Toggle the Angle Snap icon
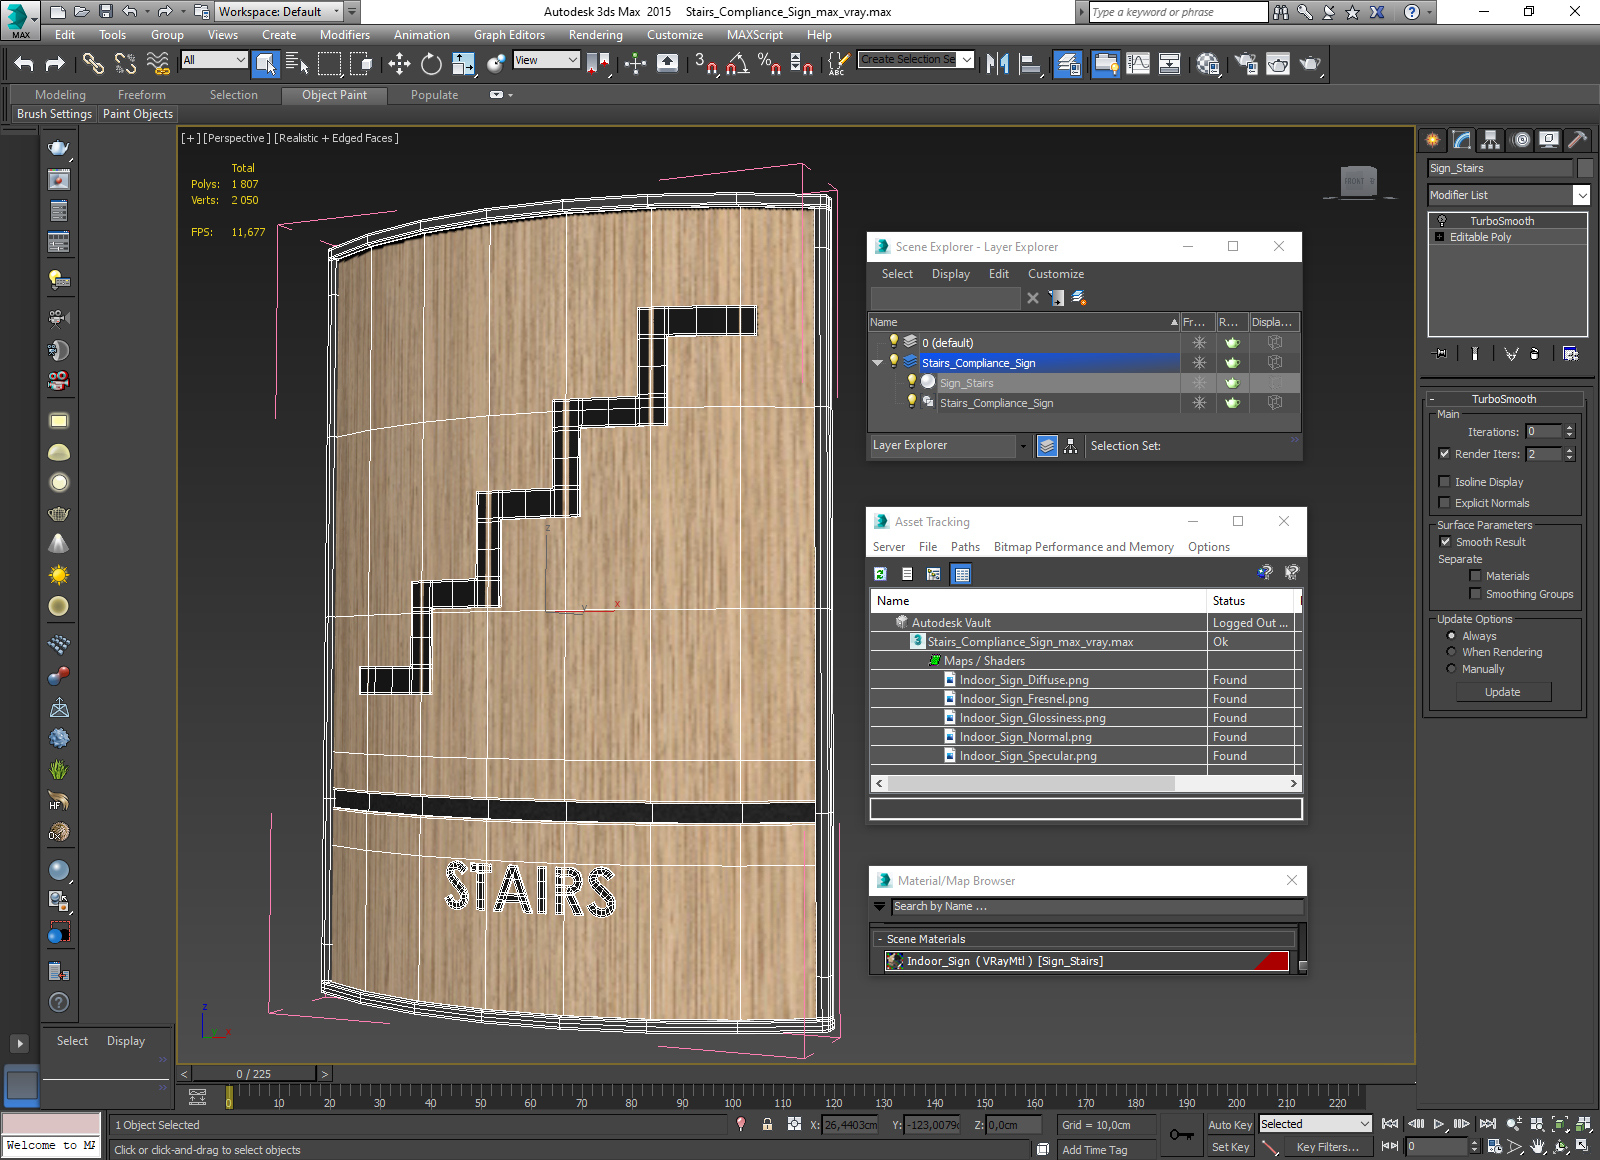This screenshot has width=1600, height=1160. 738,64
